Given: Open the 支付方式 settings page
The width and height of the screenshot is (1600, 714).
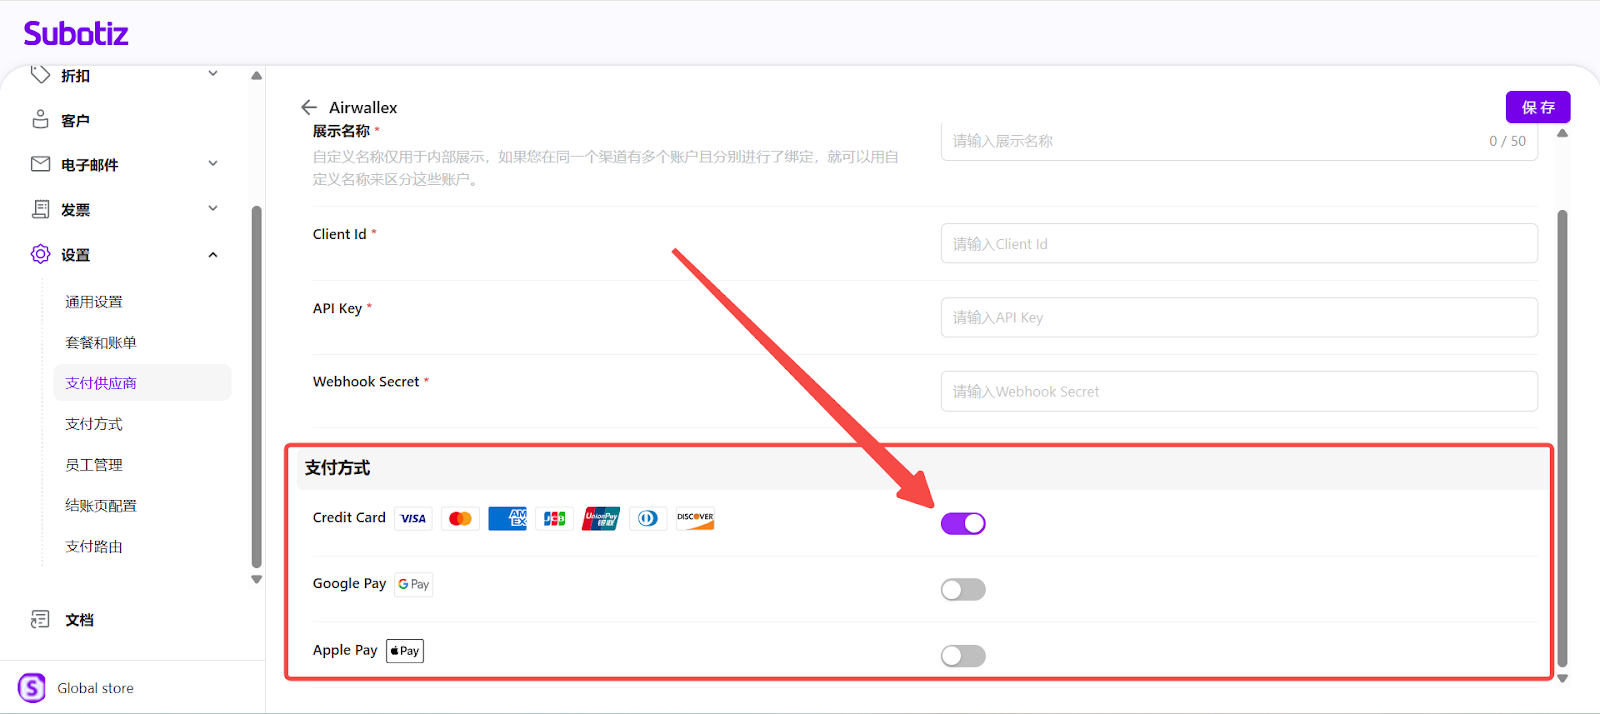Looking at the screenshot, I should point(94,424).
